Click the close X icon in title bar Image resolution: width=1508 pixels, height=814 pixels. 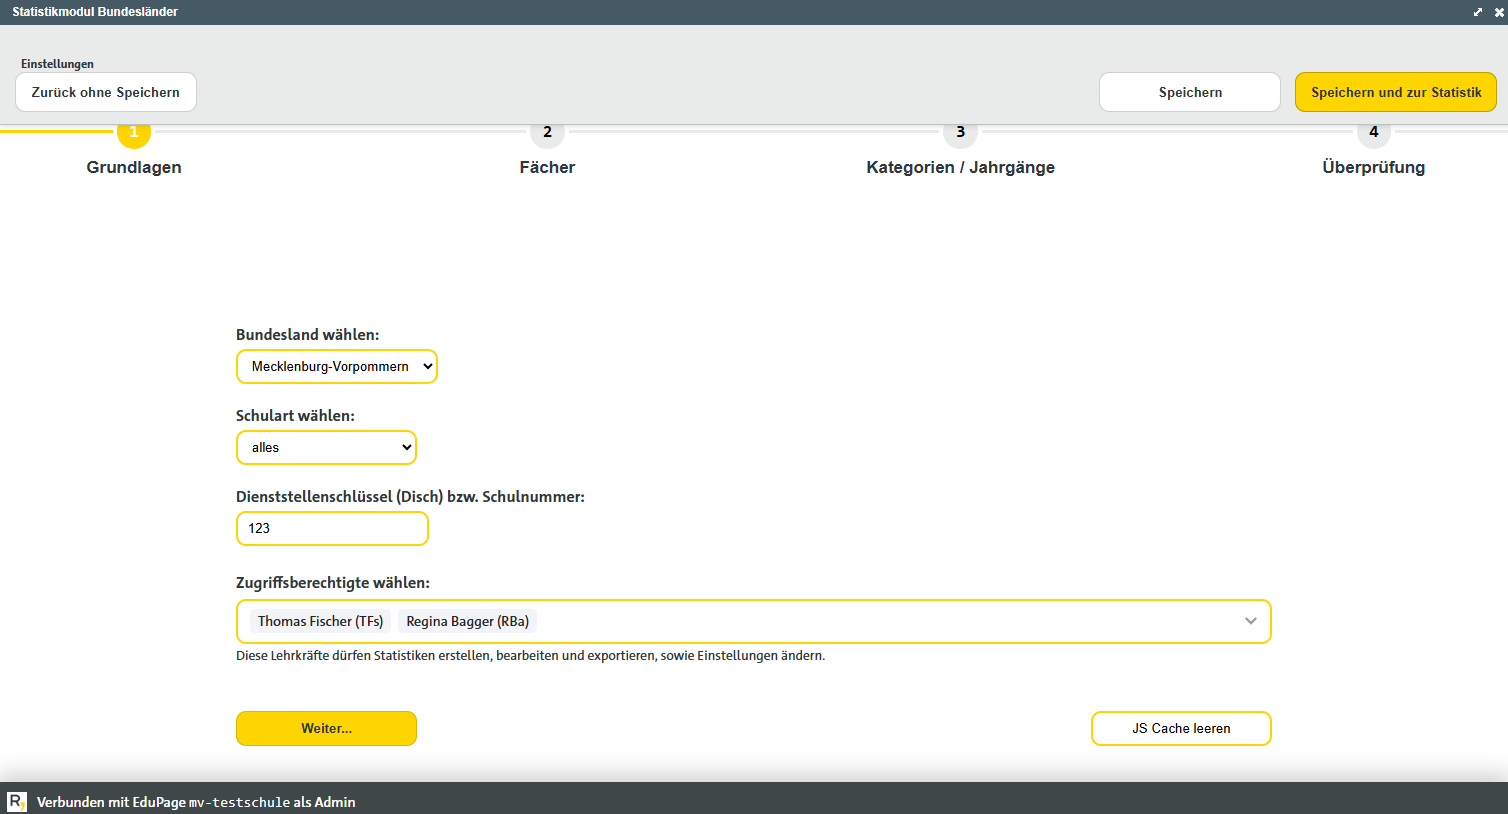click(x=1499, y=12)
